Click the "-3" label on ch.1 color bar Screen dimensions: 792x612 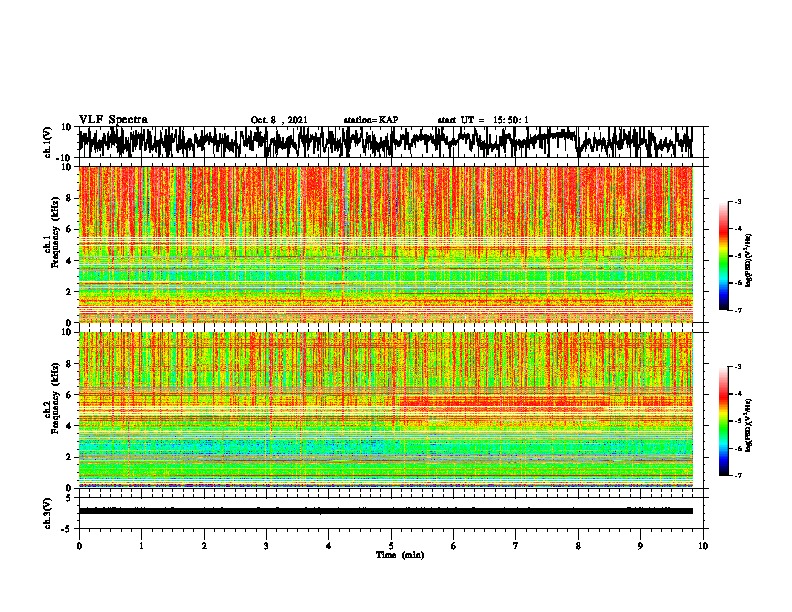pyautogui.click(x=738, y=201)
